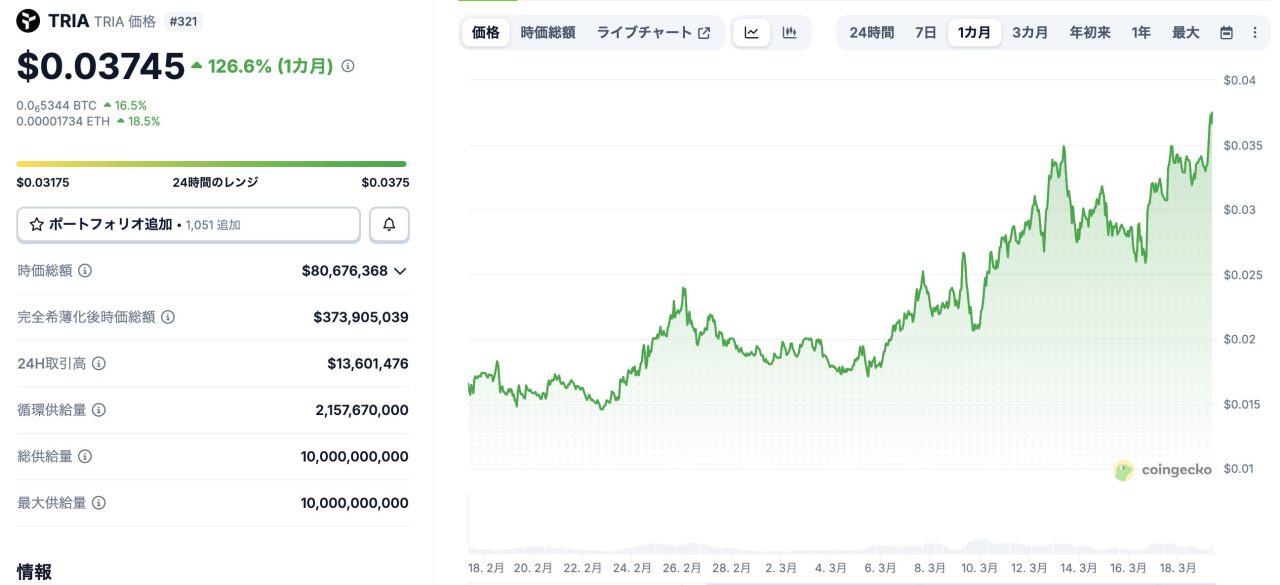Click info icon beside 完全希薄化後時価総額
Image resolution: width=1280 pixels, height=585 pixels.
click(x=168, y=317)
